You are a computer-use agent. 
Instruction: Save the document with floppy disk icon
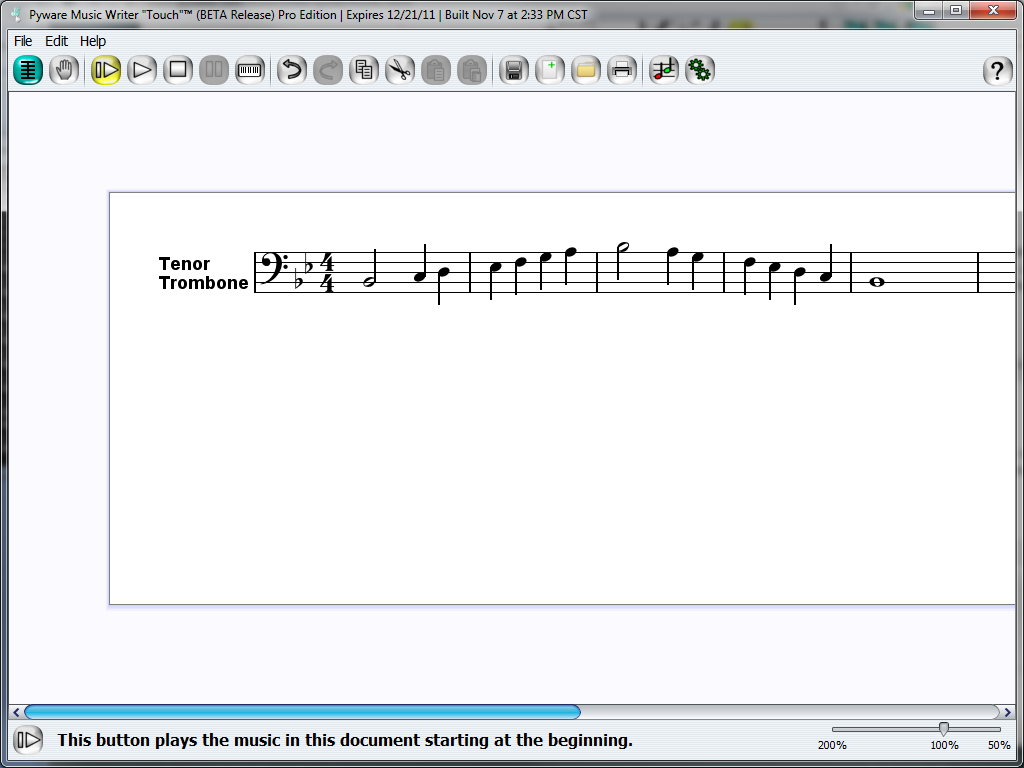514,70
